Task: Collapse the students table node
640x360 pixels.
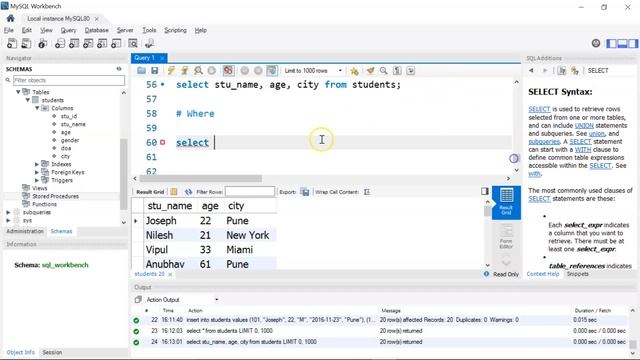Action: pos(28,100)
